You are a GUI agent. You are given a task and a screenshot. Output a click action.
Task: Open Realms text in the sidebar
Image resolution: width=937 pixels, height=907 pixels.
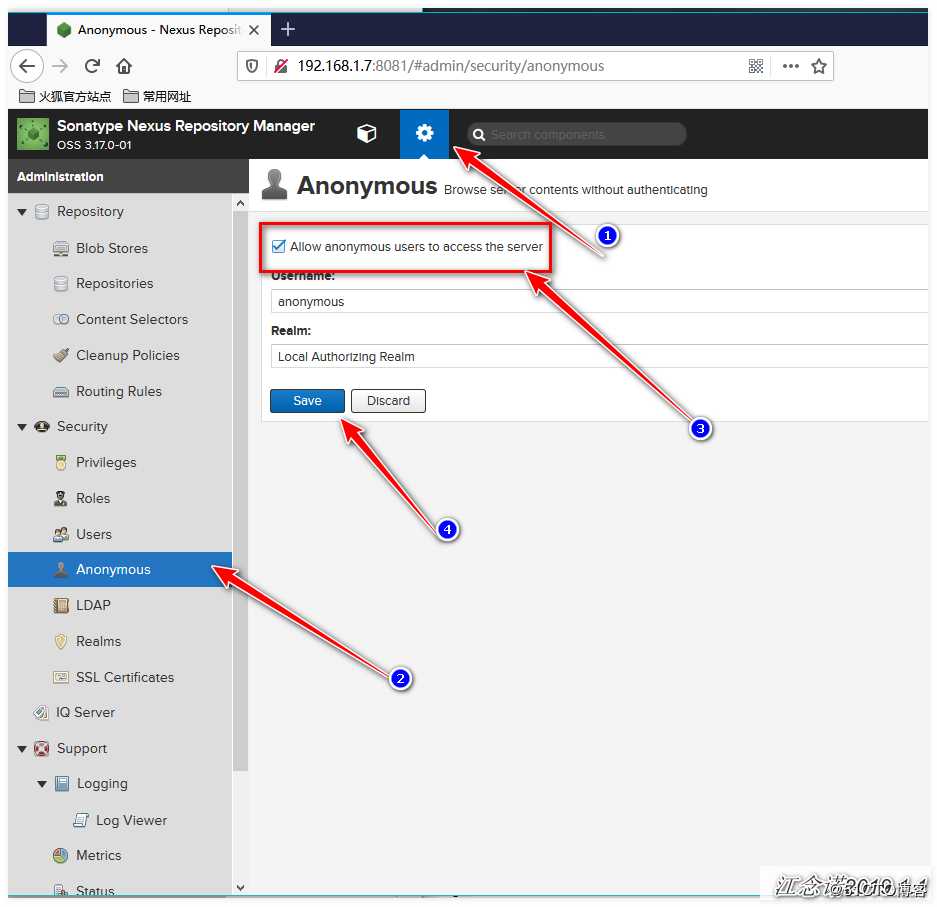pos(99,642)
